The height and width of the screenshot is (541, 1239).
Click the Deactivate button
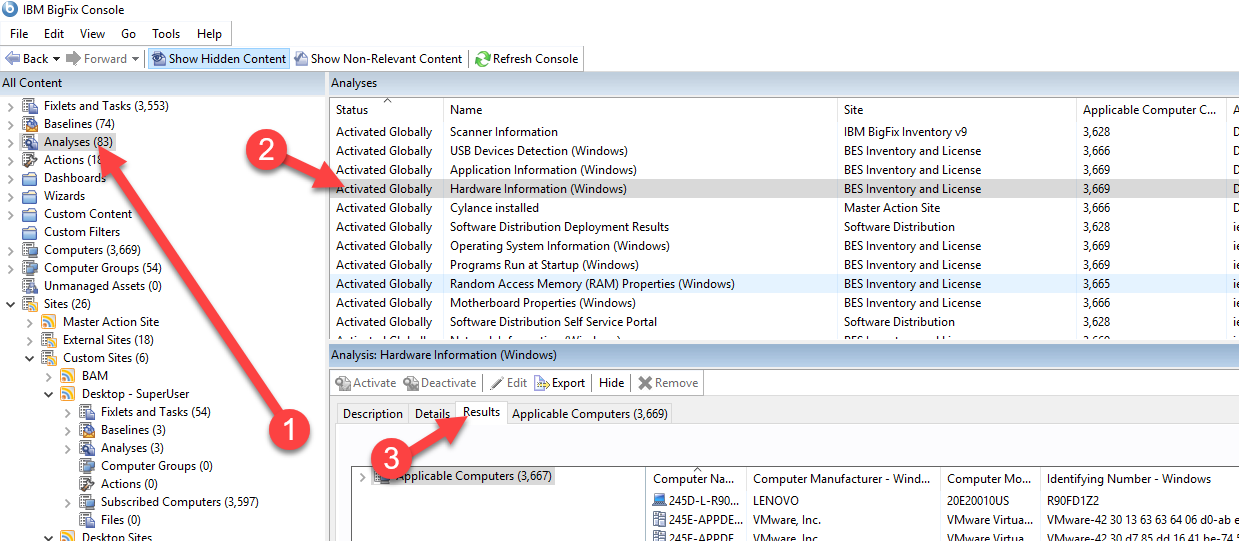440,383
